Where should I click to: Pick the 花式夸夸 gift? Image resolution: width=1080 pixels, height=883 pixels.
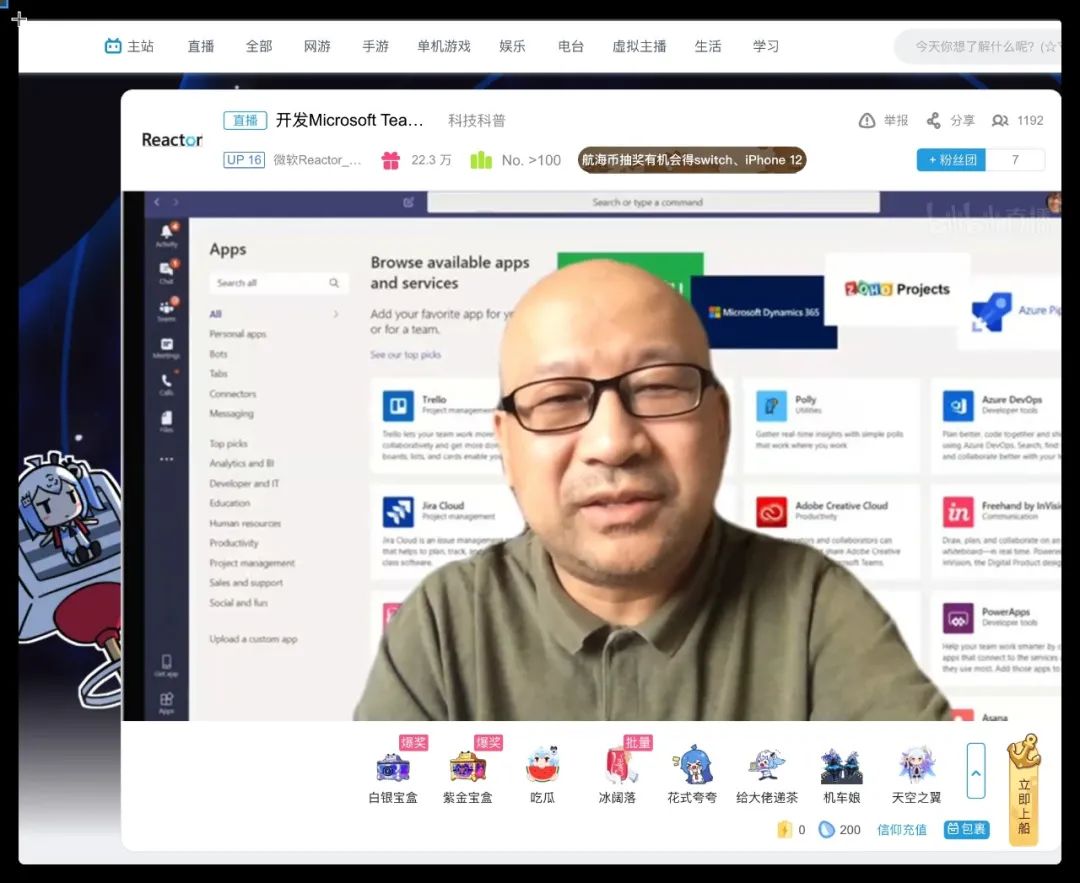click(x=692, y=766)
